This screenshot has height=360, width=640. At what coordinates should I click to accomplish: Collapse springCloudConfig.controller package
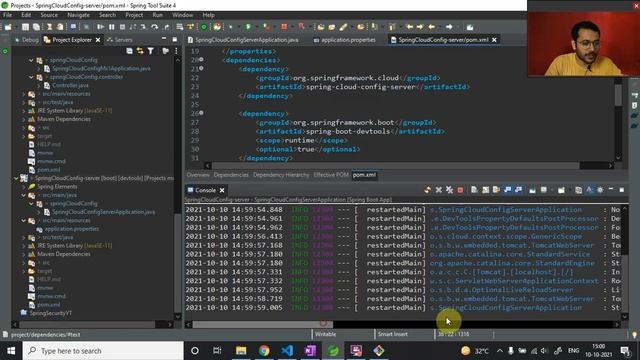pyautogui.click(x=31, y=77)
